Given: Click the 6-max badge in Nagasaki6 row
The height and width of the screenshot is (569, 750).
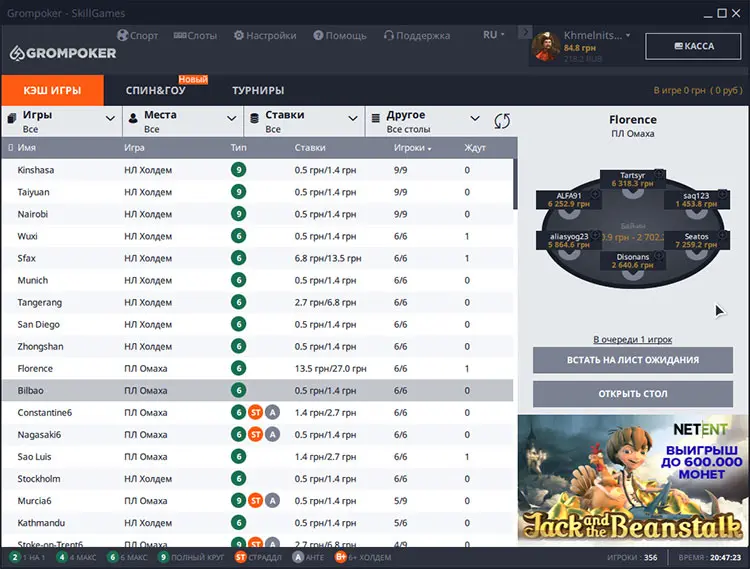Looking at the screenshot, I should coord(238,434).
